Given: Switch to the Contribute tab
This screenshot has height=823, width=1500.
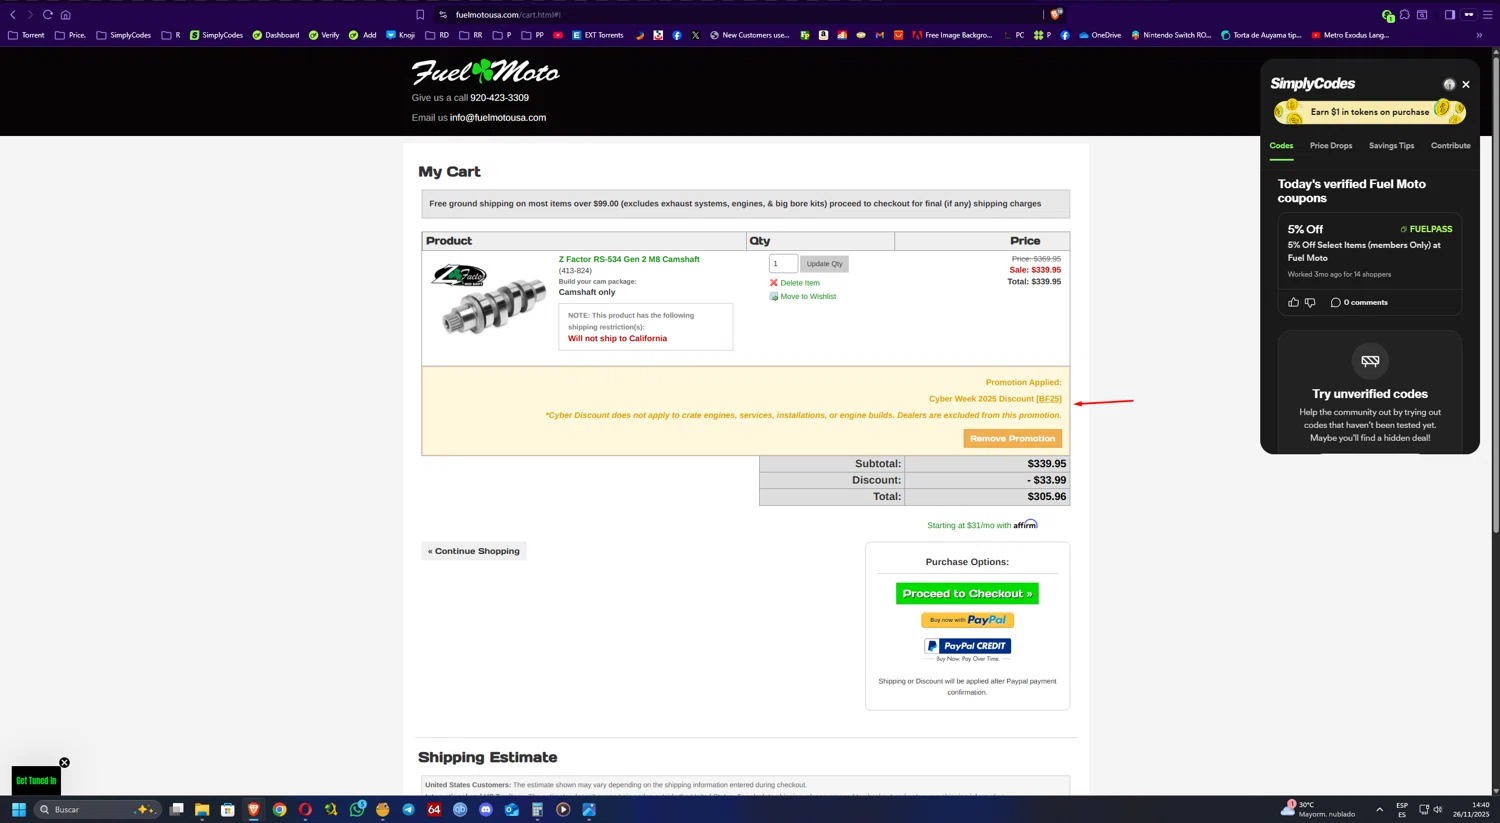Looking at the screenshot, I should [x=1450, y=146].
